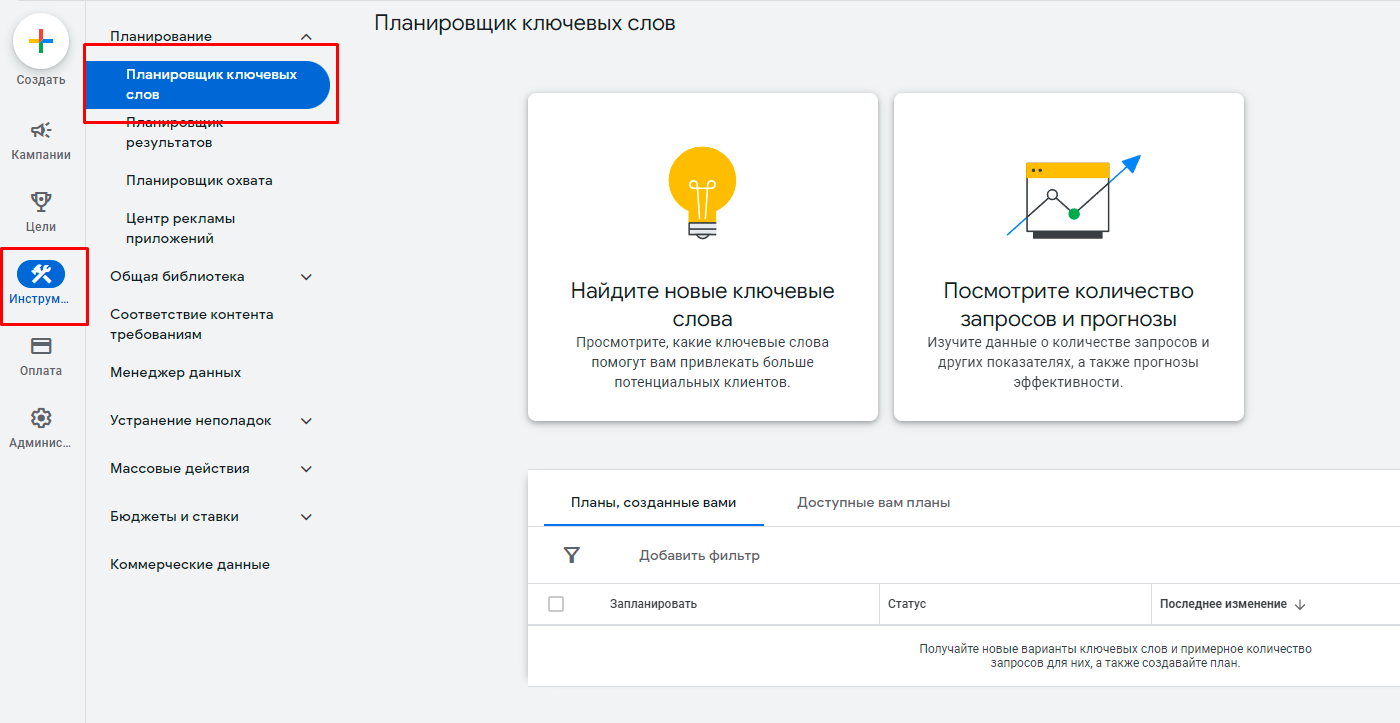Open Центр рекламы приложений
Viewport: 1400px width, 723px height.
click(x=180, y=227)
